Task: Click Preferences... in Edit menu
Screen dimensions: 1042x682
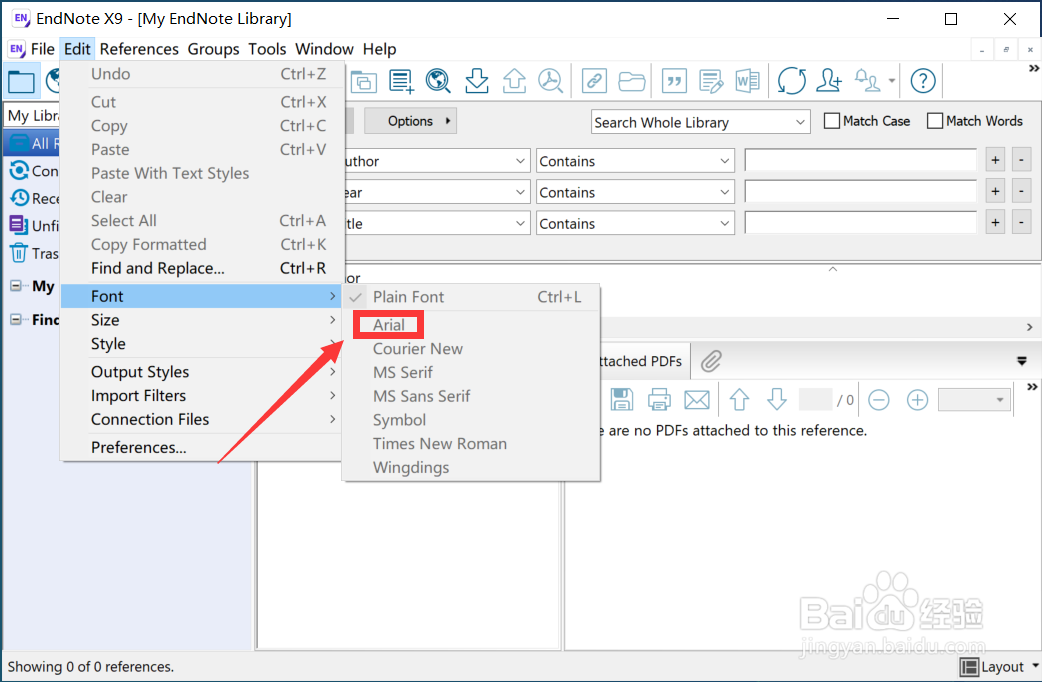Action: 202,447
